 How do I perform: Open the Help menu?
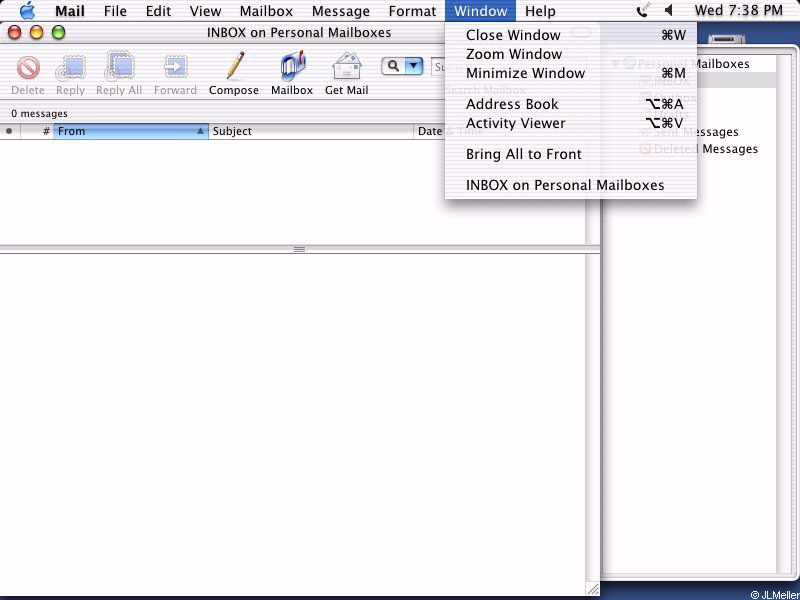(540, 11)
